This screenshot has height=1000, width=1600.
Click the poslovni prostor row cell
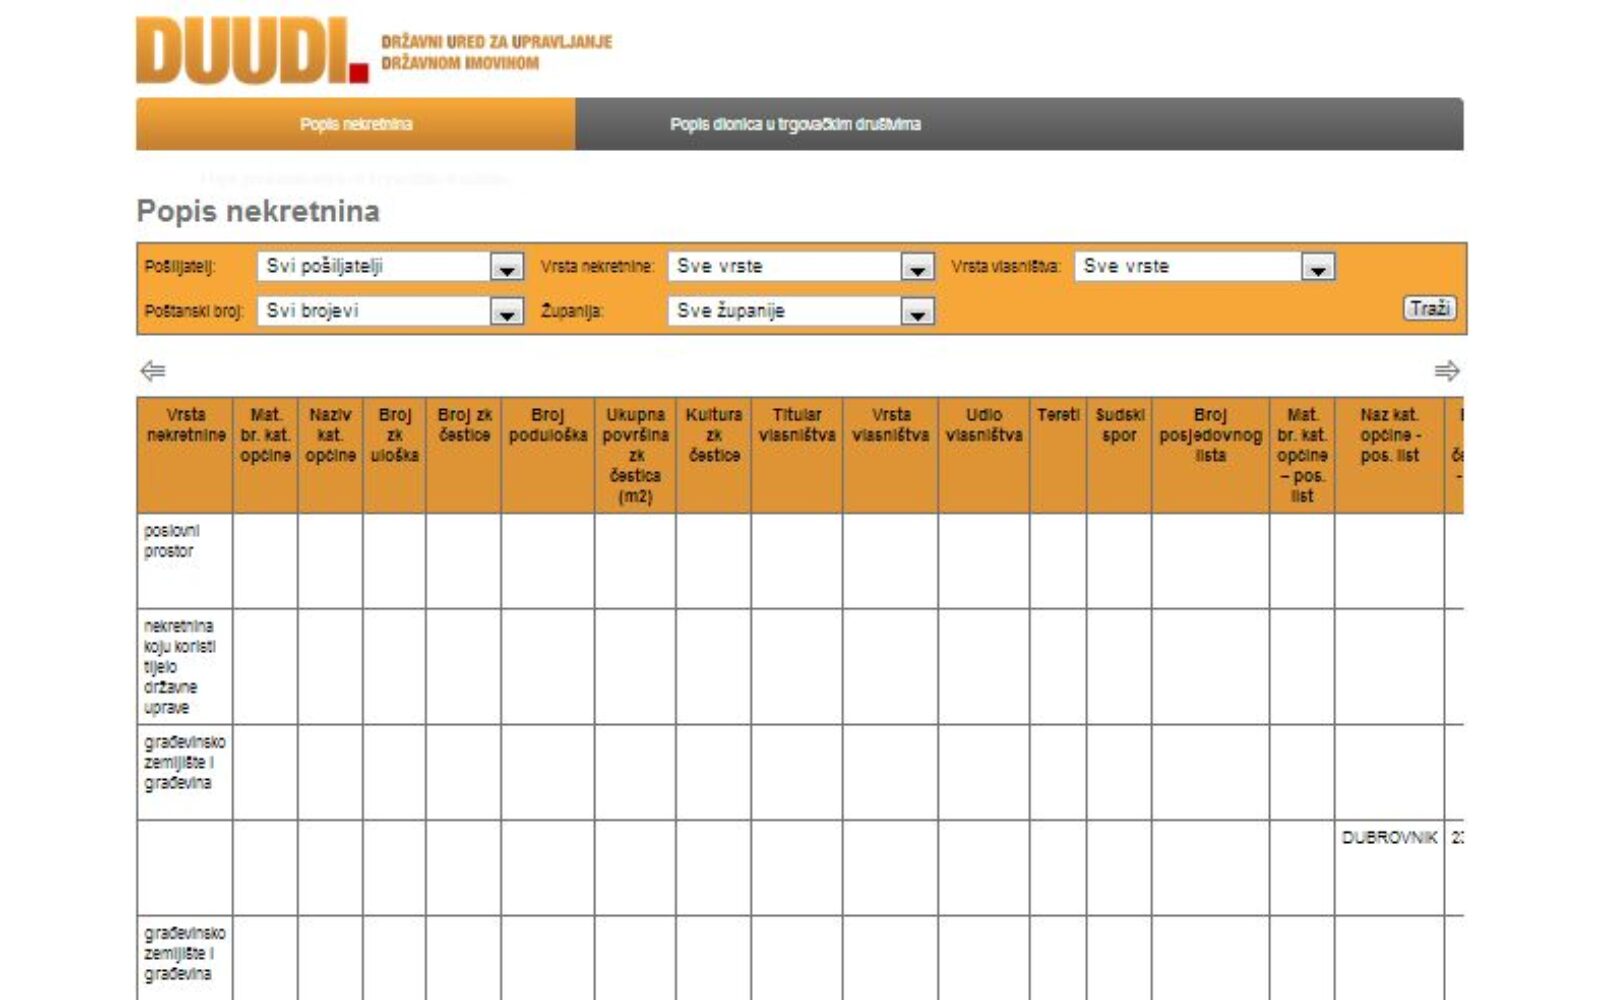pyautogui.click(x=172, y=541)
